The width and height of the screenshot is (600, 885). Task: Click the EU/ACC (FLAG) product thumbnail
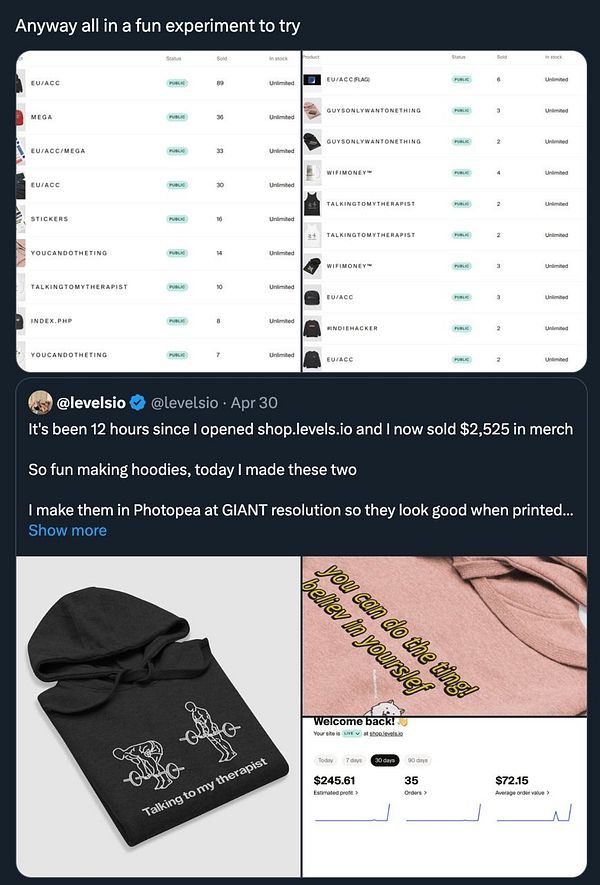[x=312, y=80]
